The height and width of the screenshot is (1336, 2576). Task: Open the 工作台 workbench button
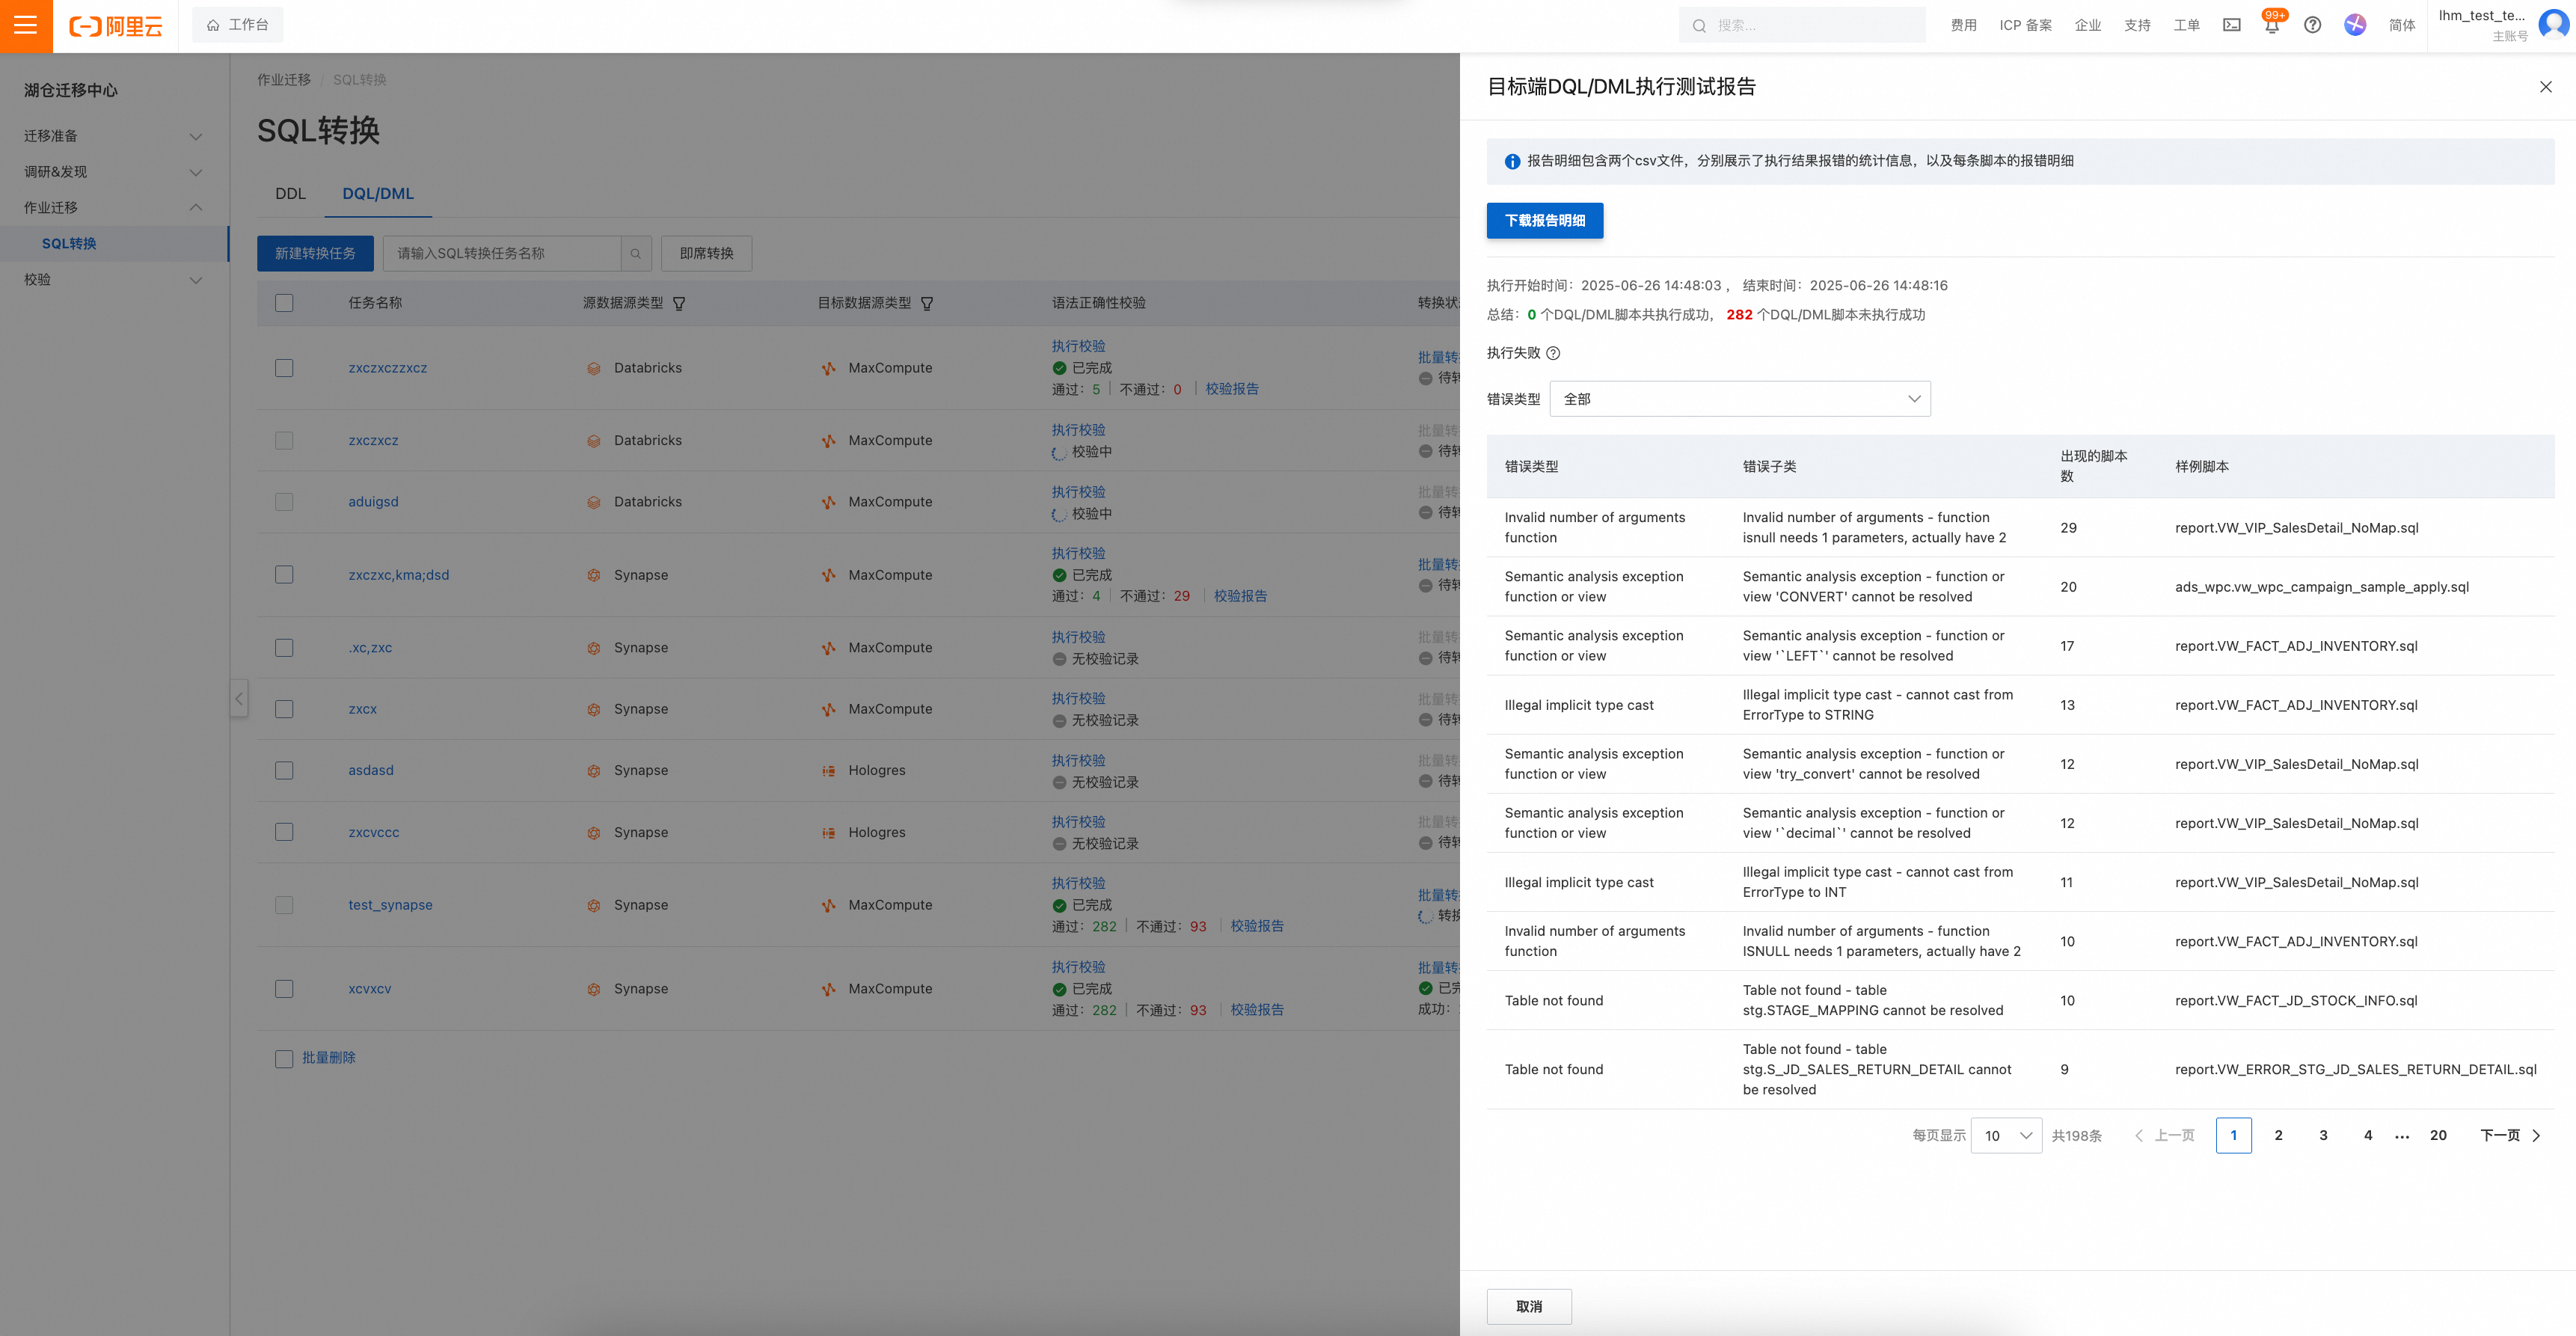[238, 25]
